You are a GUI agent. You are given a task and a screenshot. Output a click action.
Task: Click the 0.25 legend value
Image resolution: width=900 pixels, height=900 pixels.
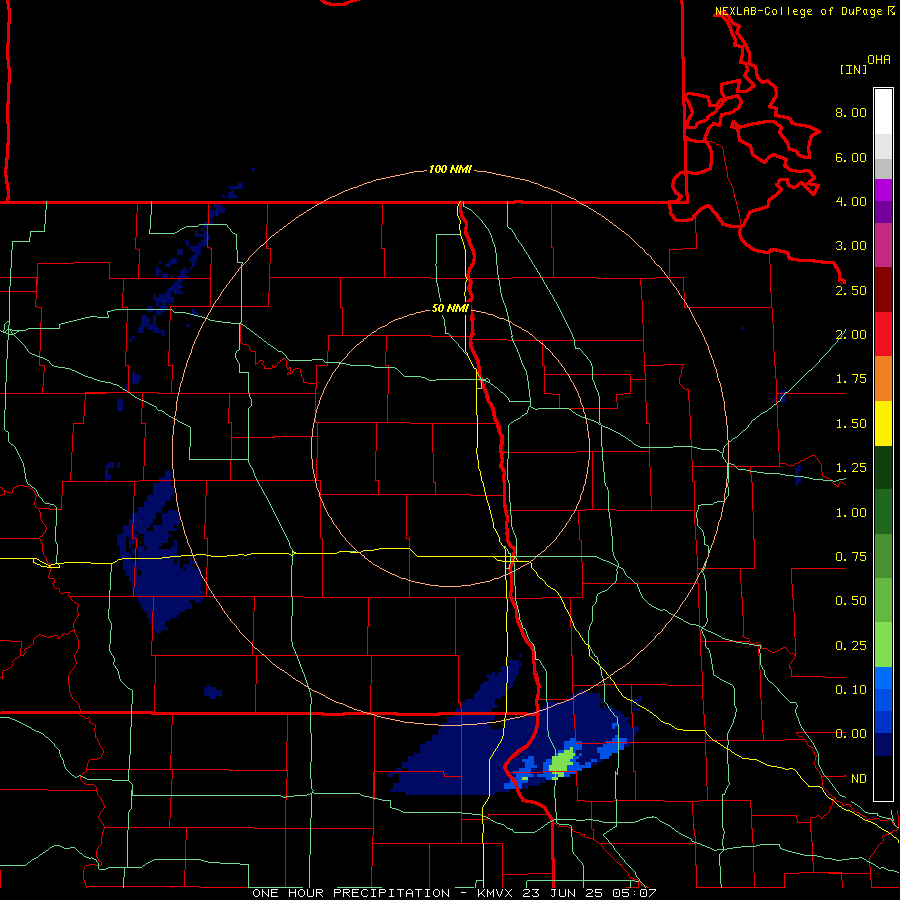click(851, 646)
